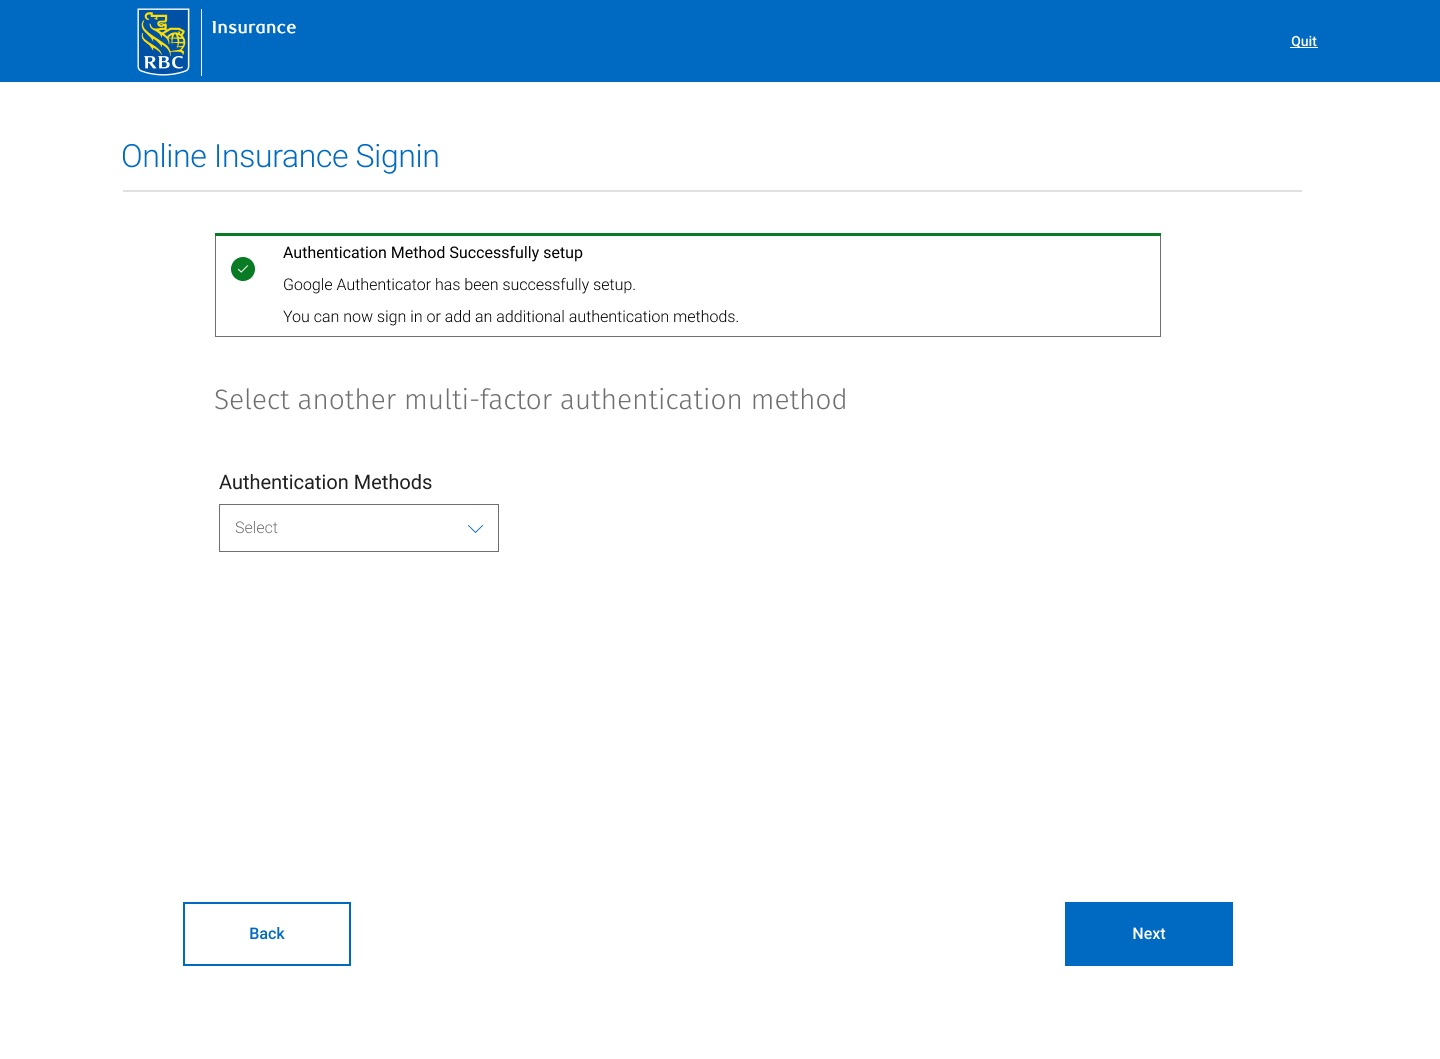Click the Select placeholder text
Screen dimensions: 1440x1059
click(x=256, y=528)
